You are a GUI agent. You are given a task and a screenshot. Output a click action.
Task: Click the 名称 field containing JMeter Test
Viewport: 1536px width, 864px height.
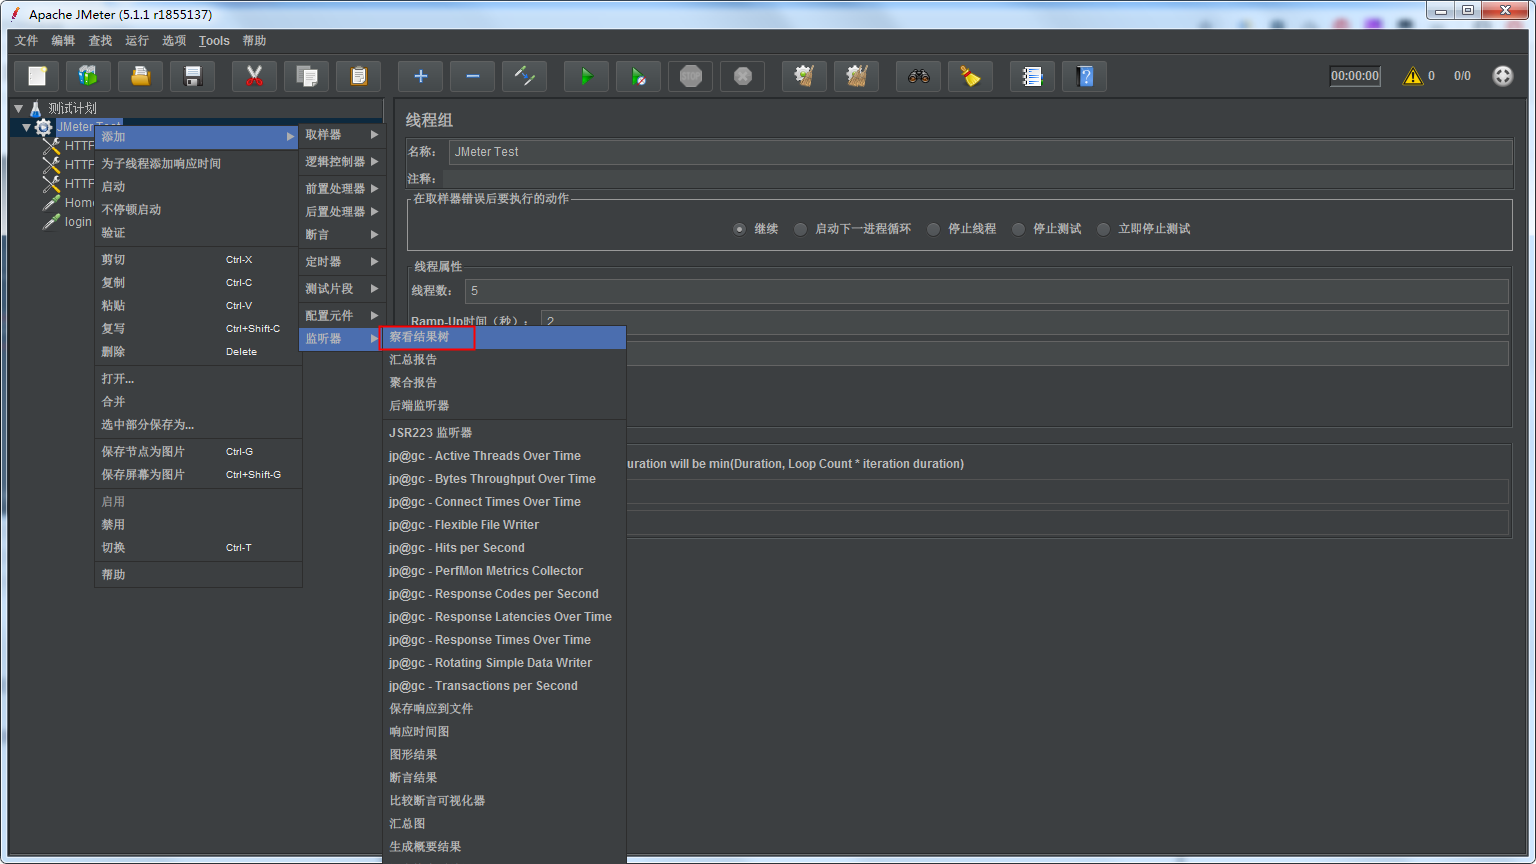980,152
